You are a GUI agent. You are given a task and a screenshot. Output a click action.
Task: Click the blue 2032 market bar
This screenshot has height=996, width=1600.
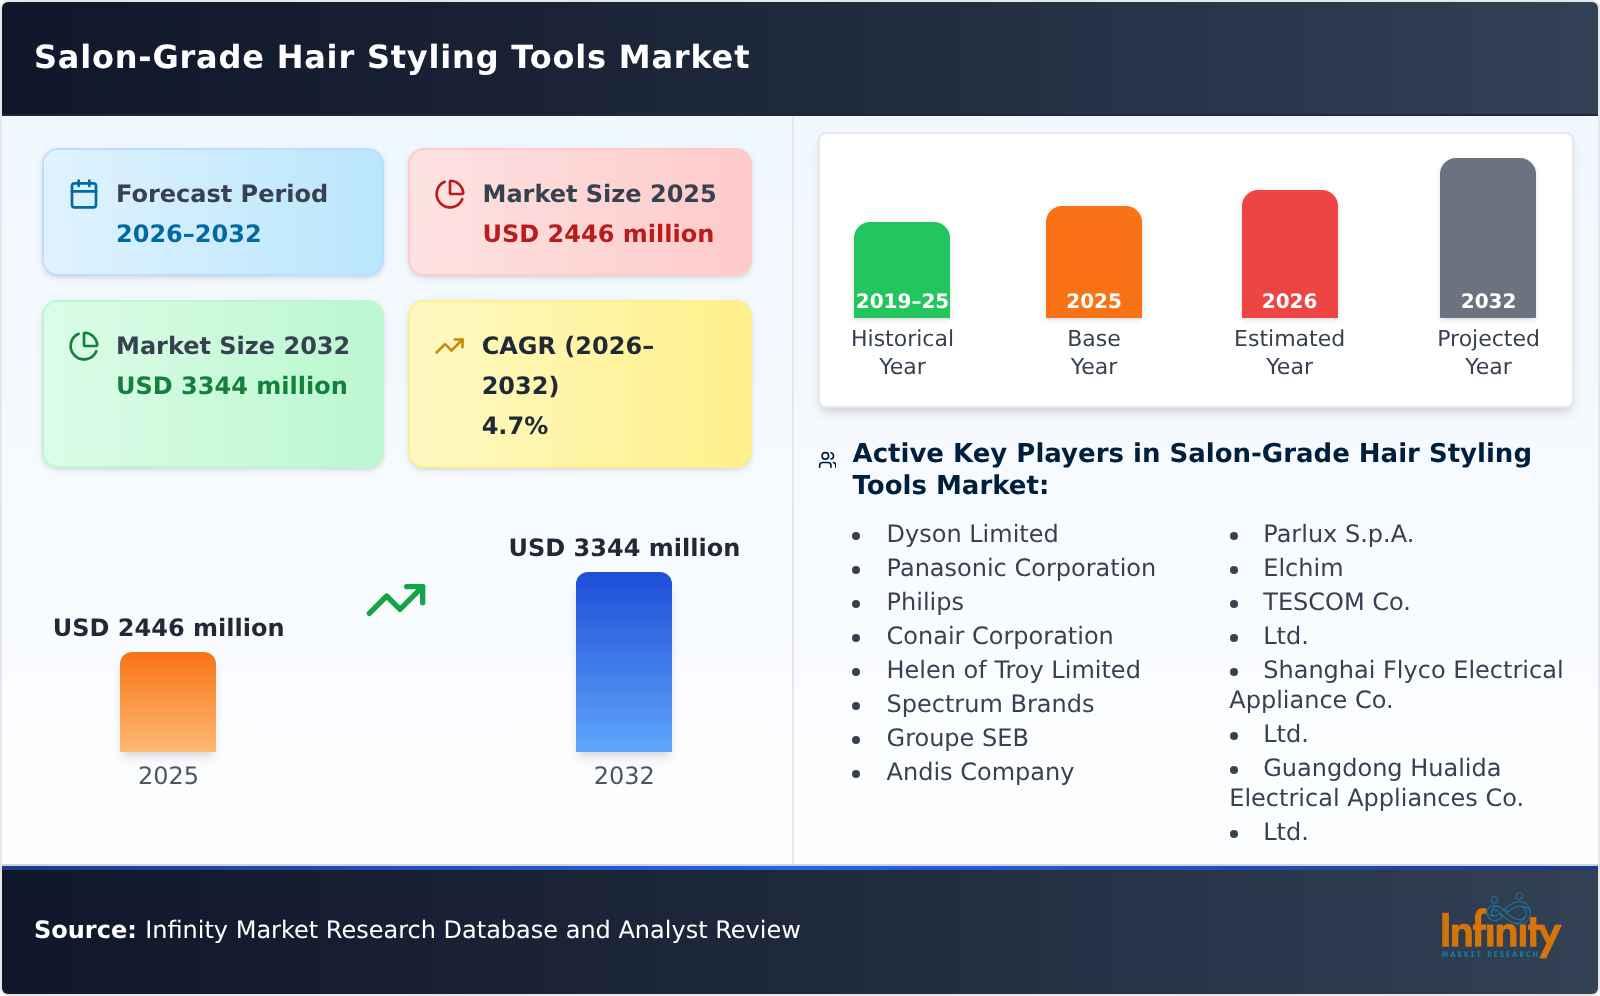(624, 660)
